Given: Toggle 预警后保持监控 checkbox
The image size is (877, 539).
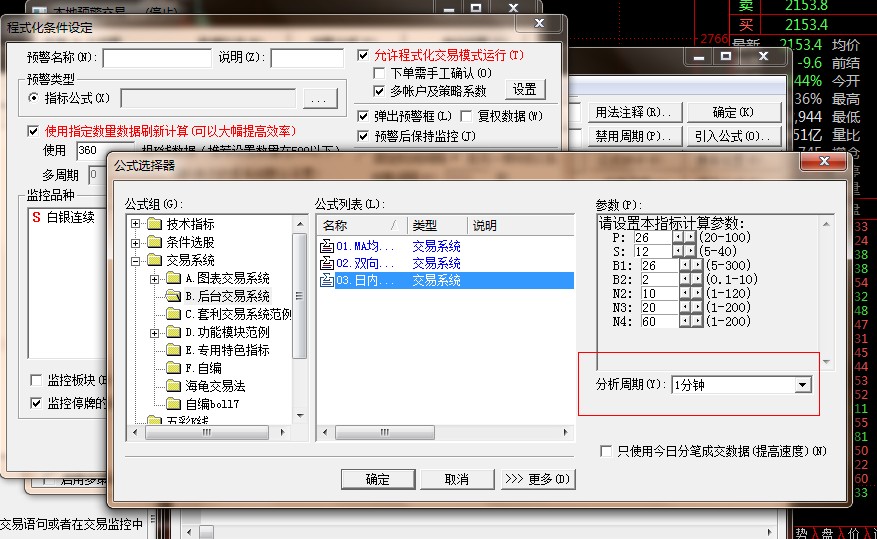Looking at the screenshot, I should [363, 135].
